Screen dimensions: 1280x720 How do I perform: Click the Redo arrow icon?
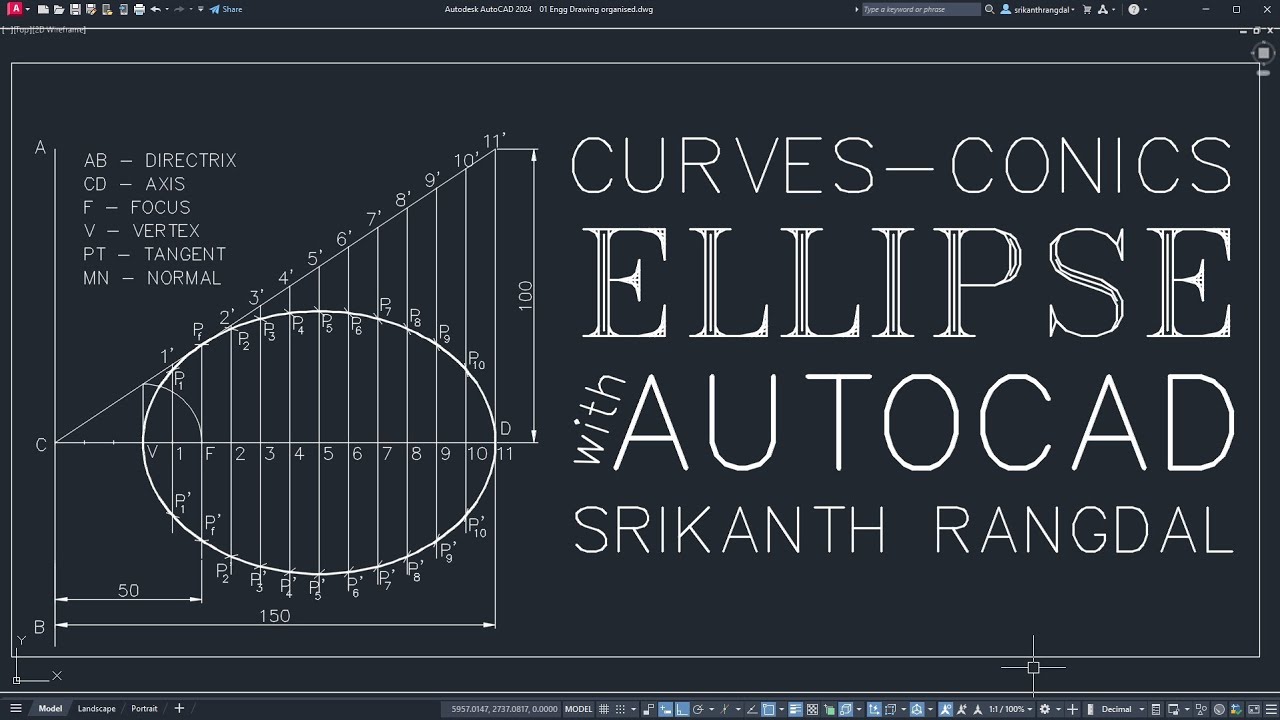click(x=179, y=9)
